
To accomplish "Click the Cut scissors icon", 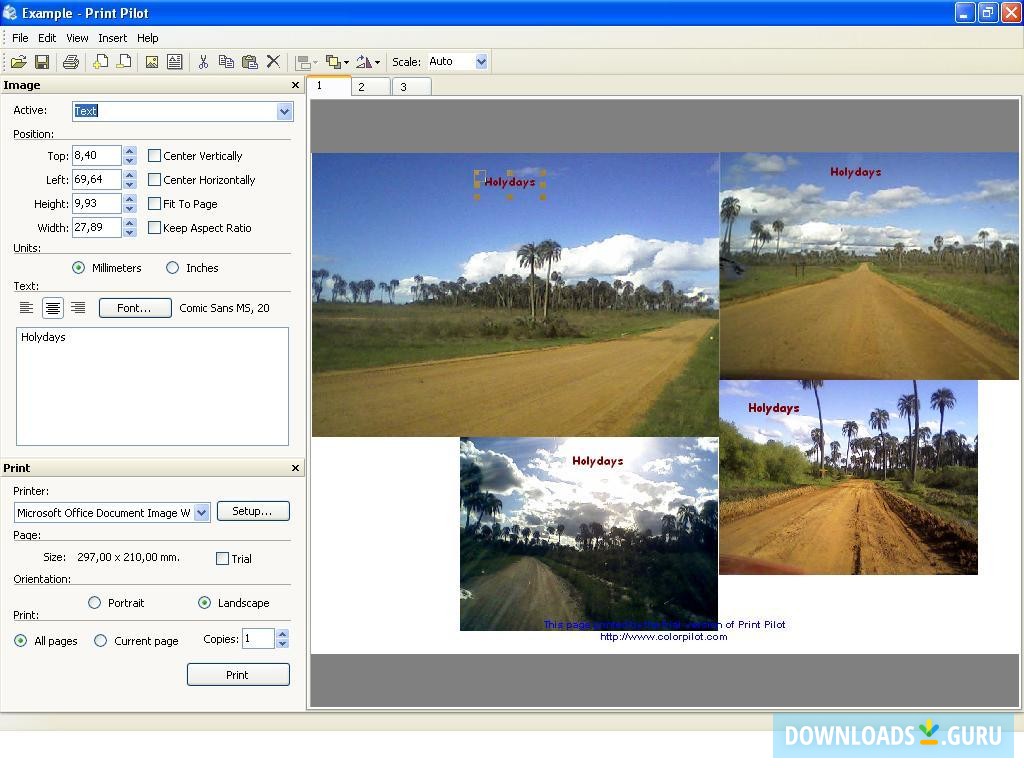I will tap(203, 62).
